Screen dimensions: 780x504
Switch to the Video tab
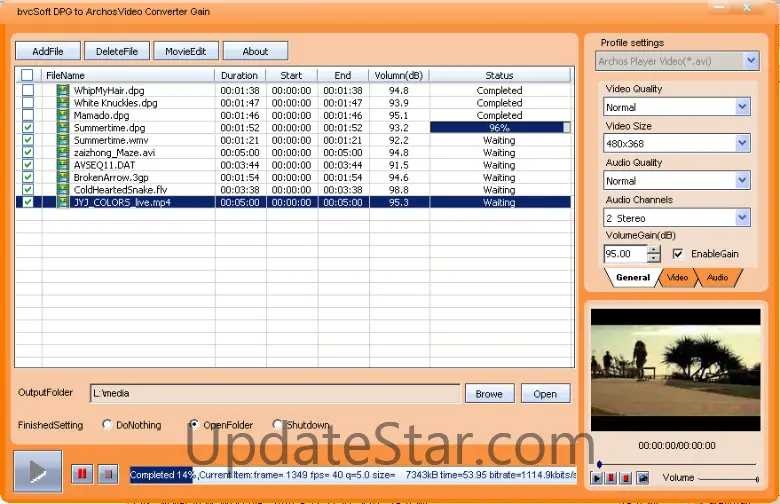pyautogui.click(x=677, y=278)
